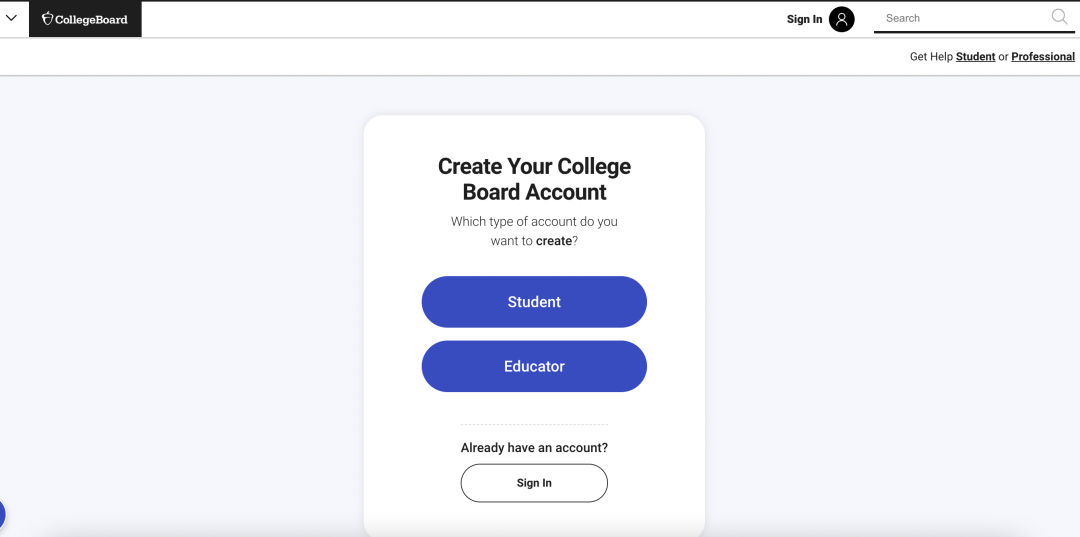
Task: Click the dashed divider line in card
Action: click(534, 425)
